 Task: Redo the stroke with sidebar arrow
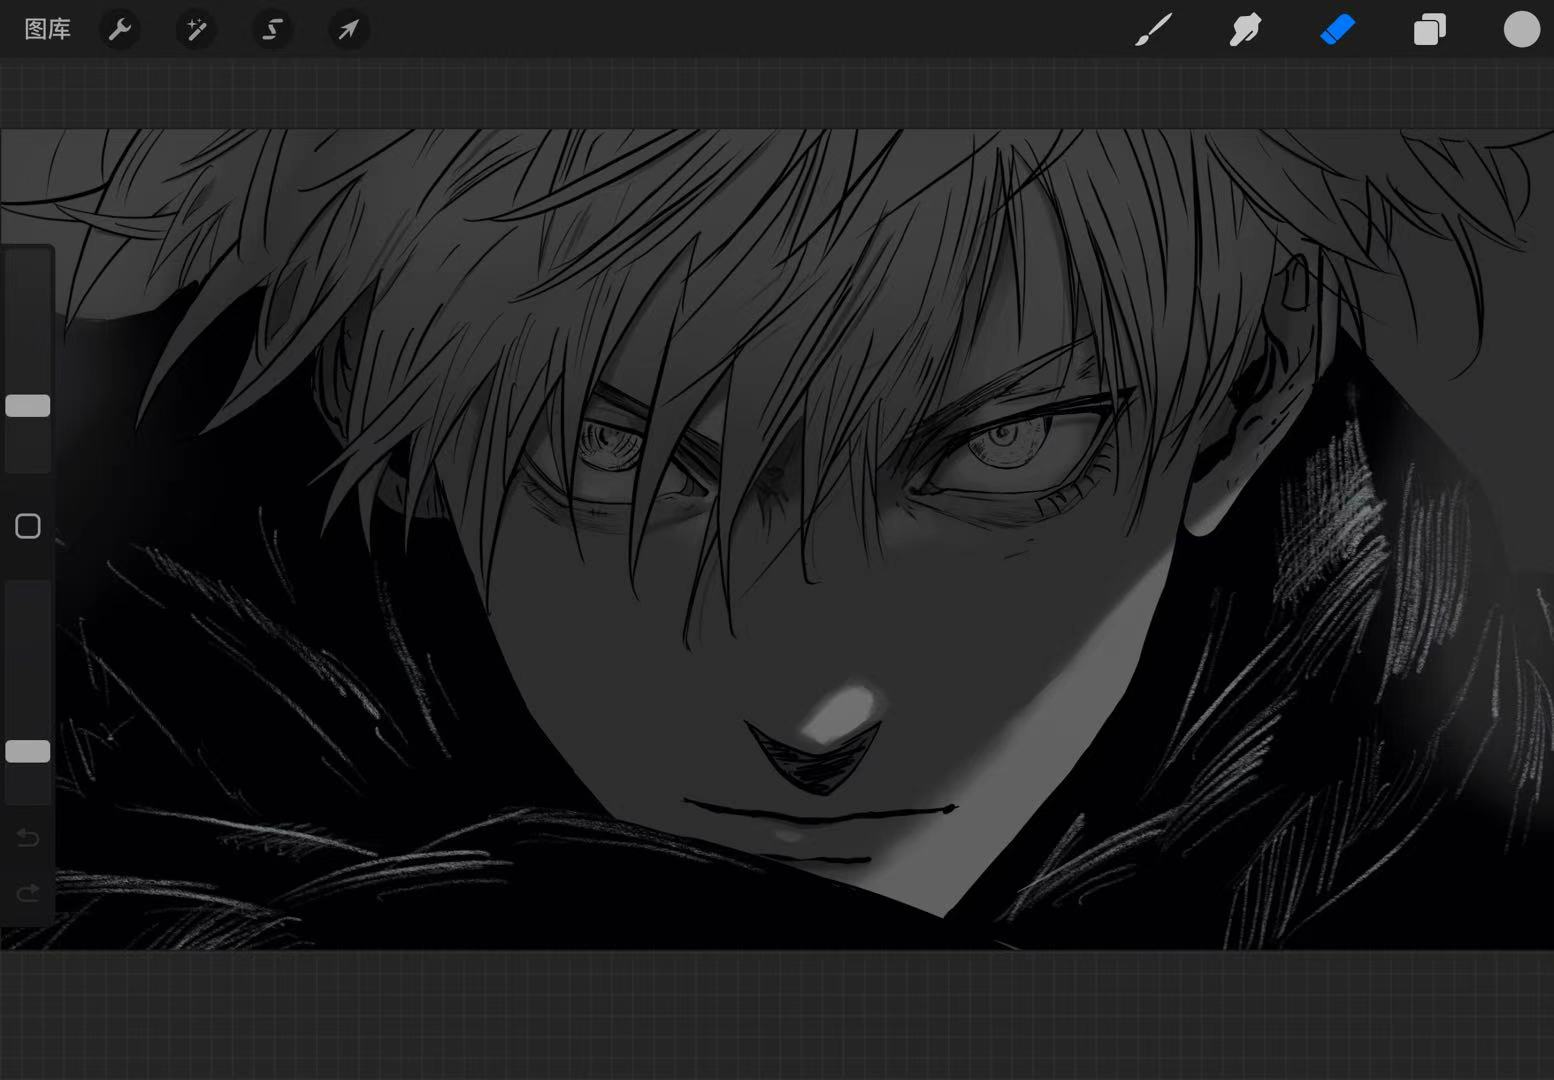(28, 892)
